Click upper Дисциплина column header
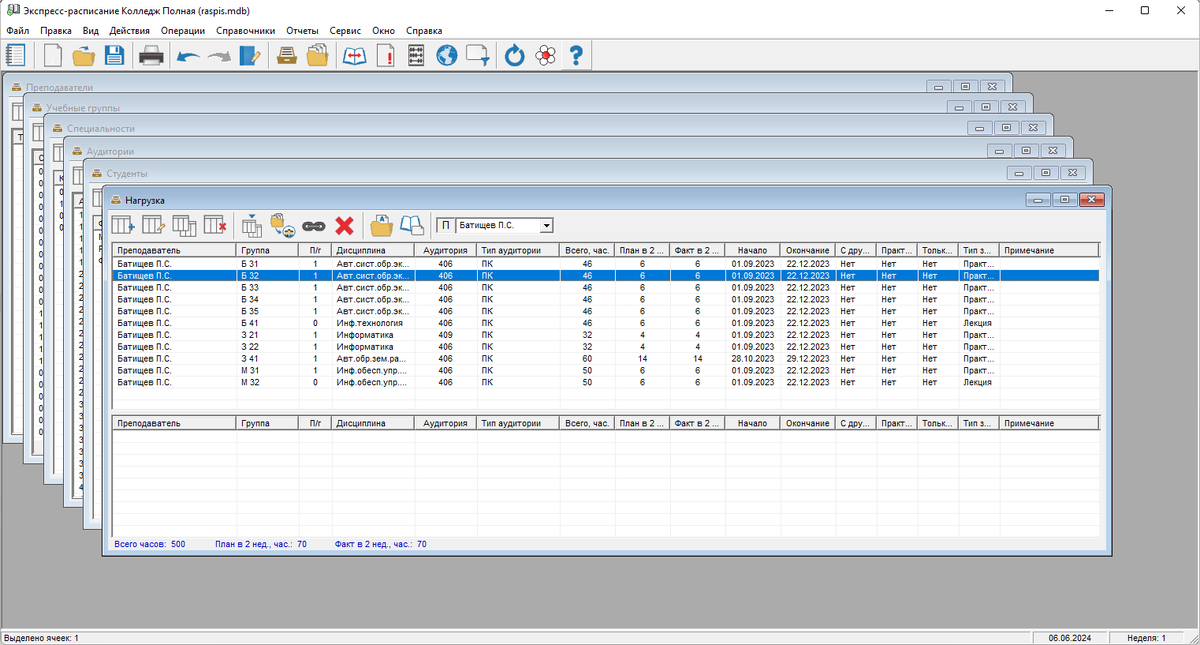Screen dimensions: 1200x645 click(x=374, y=251)
